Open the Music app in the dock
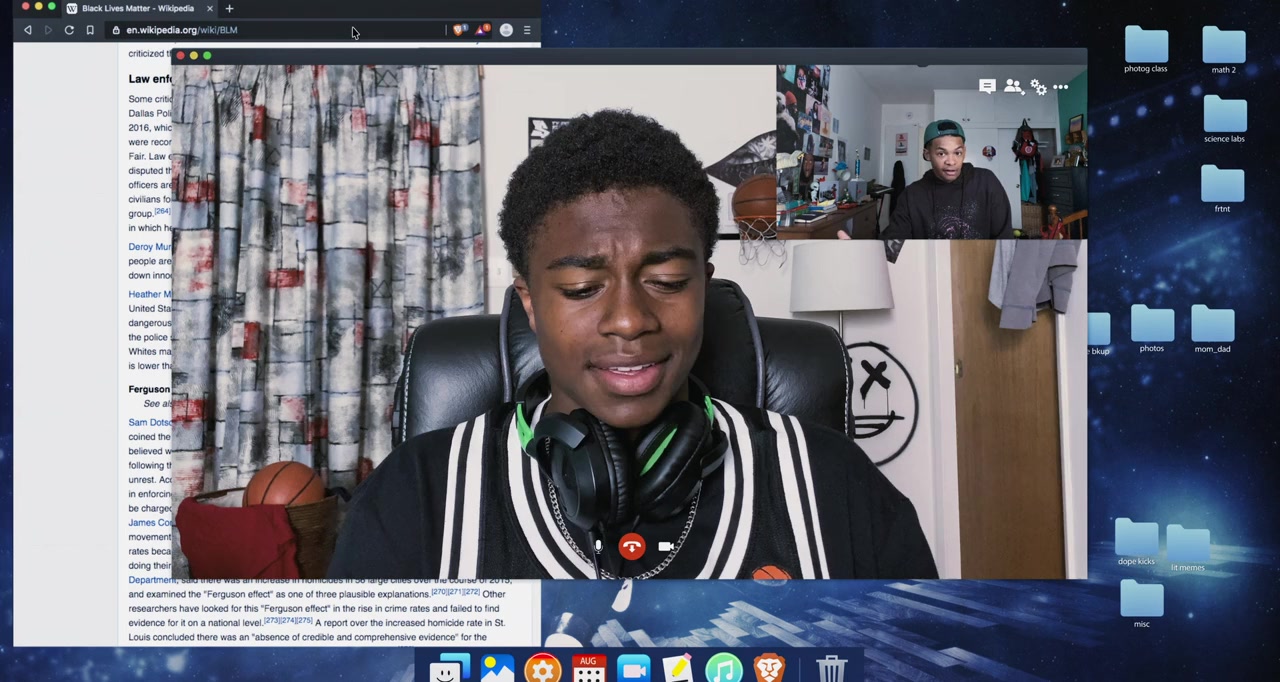The width and height of the screenshot is (1280, 682). 723,668
